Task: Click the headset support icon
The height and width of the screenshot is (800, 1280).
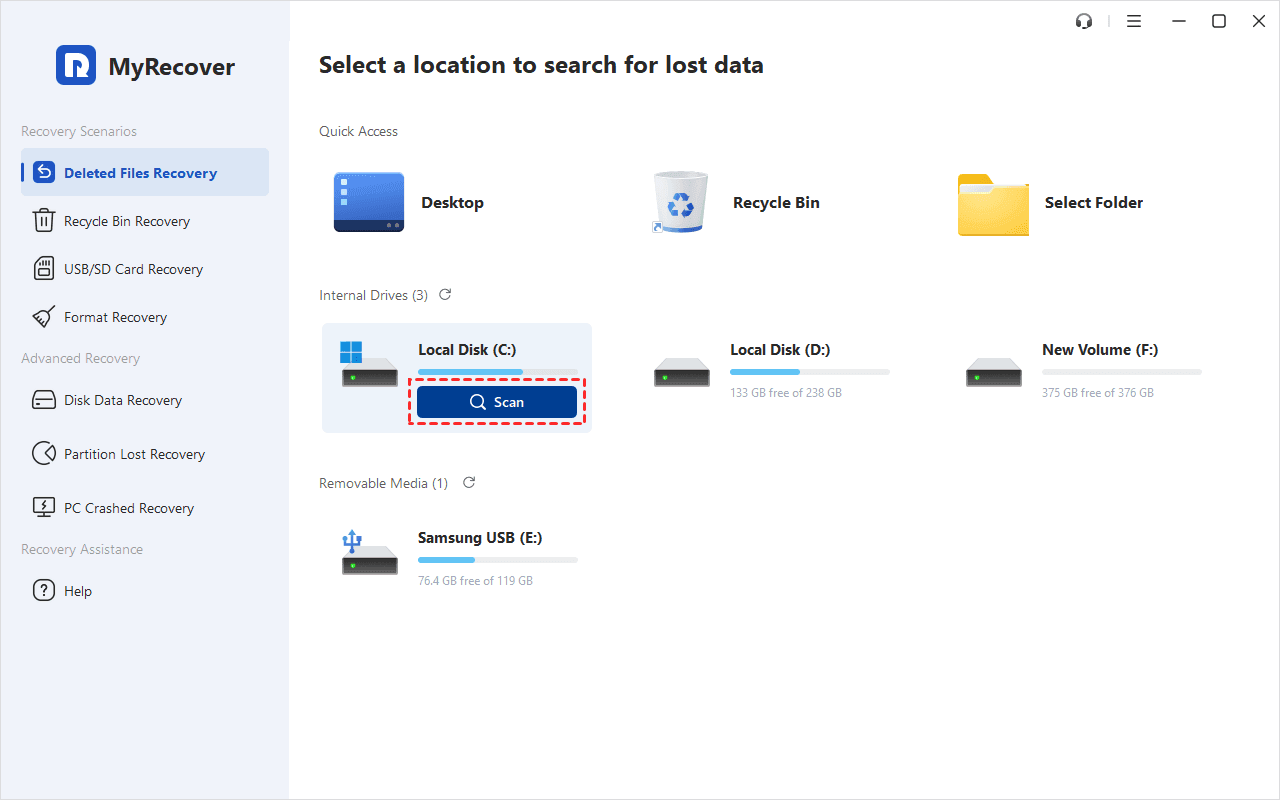Action: pyautogui.click(x=1084, y=20)
